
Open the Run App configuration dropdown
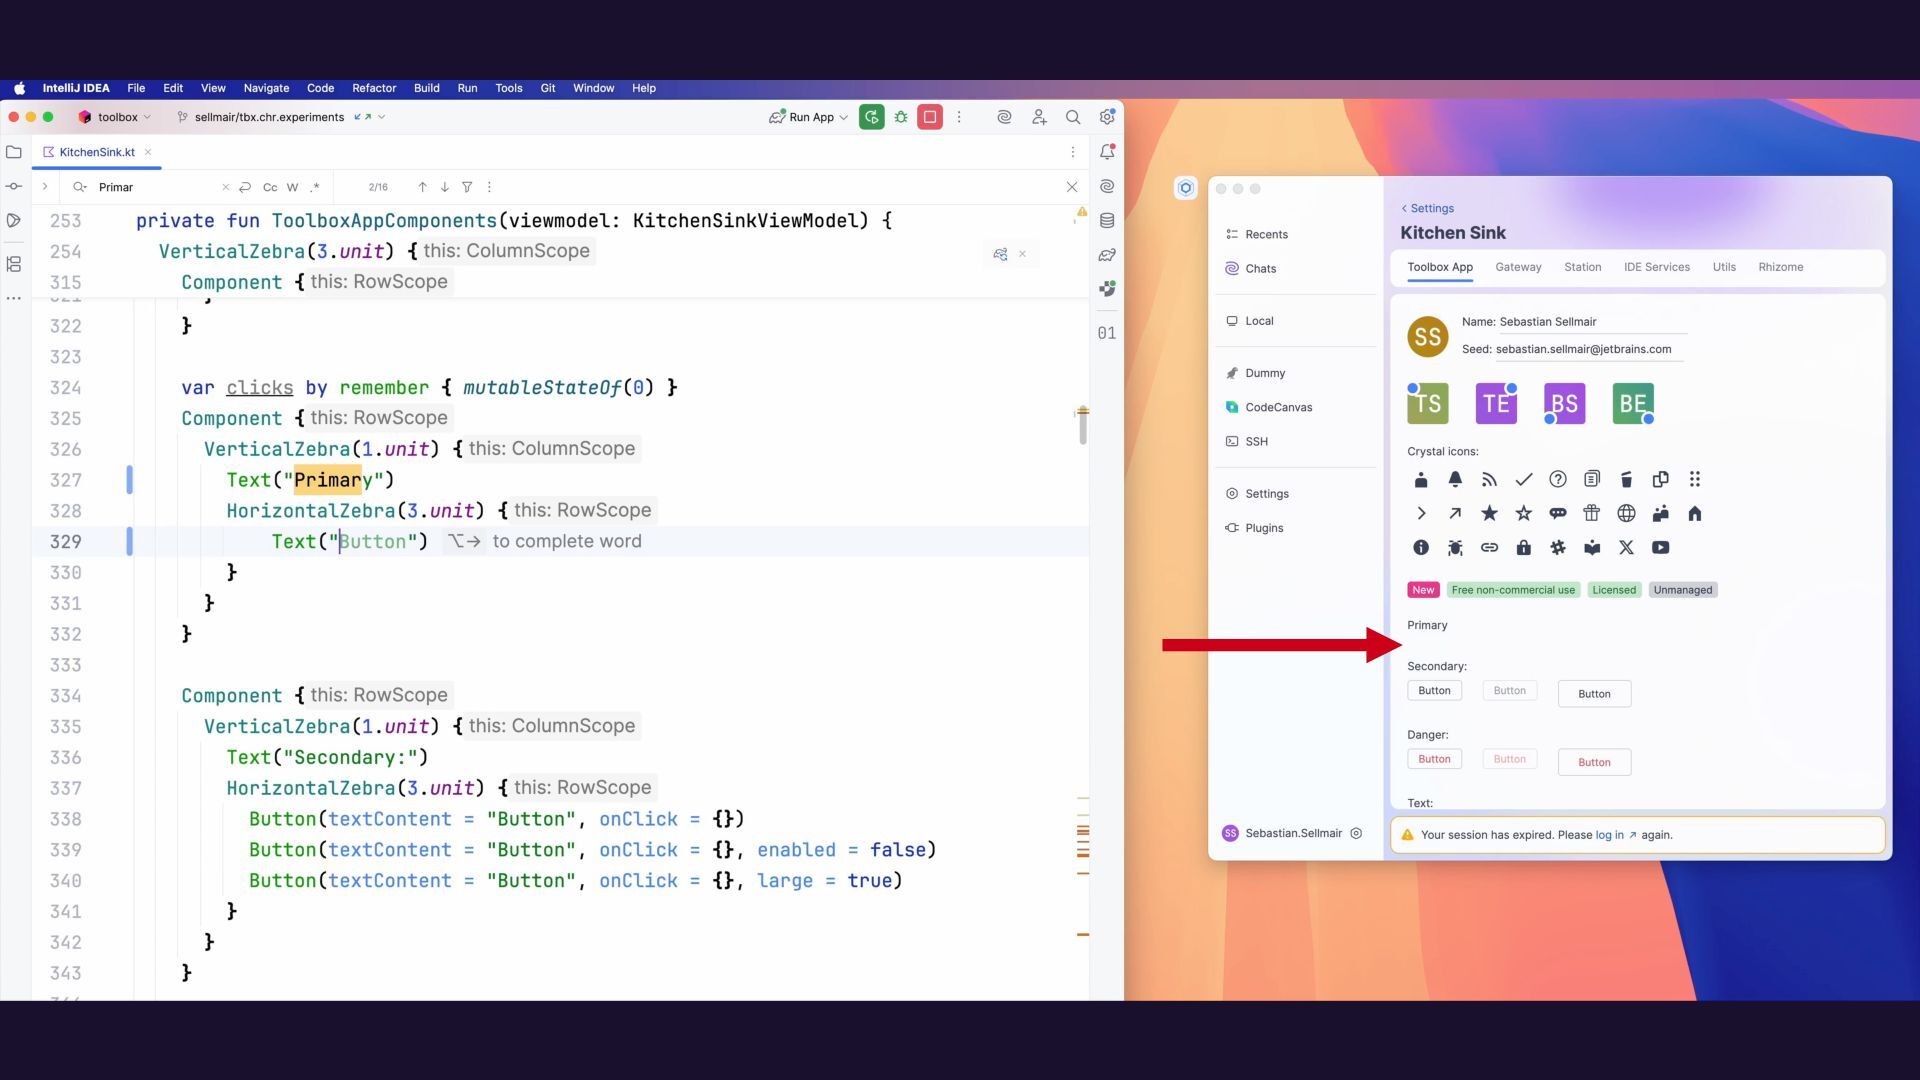click(810, 117)
